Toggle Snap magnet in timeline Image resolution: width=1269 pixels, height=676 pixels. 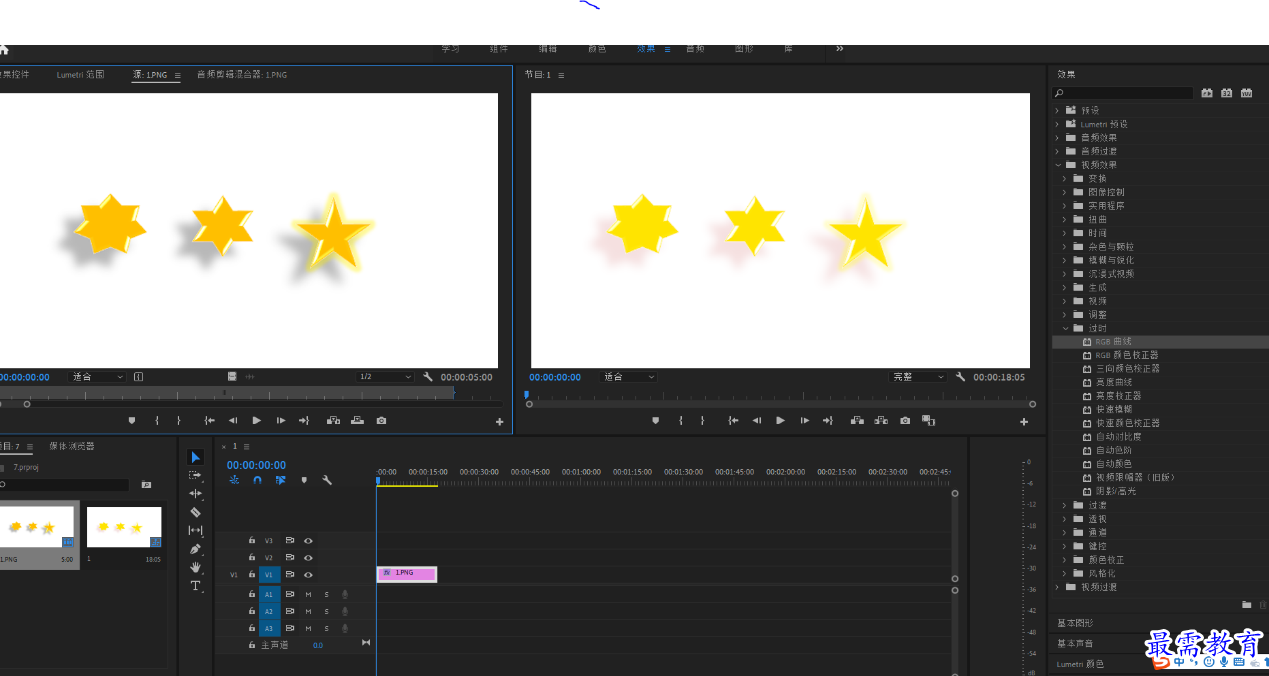[x=257, y=480]
